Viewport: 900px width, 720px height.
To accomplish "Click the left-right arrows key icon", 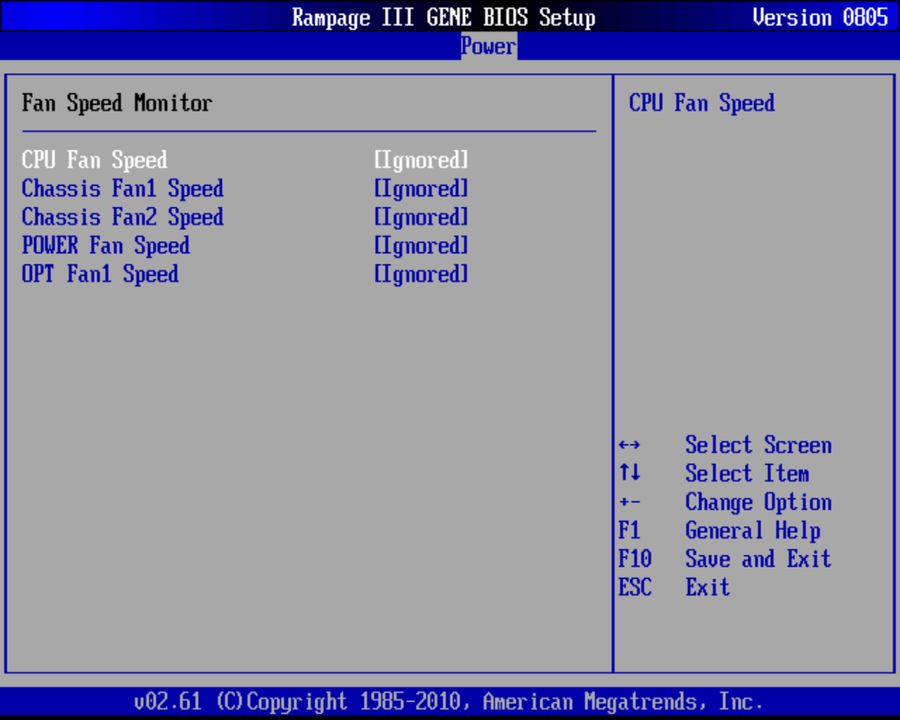I will (x=630, y=445).
